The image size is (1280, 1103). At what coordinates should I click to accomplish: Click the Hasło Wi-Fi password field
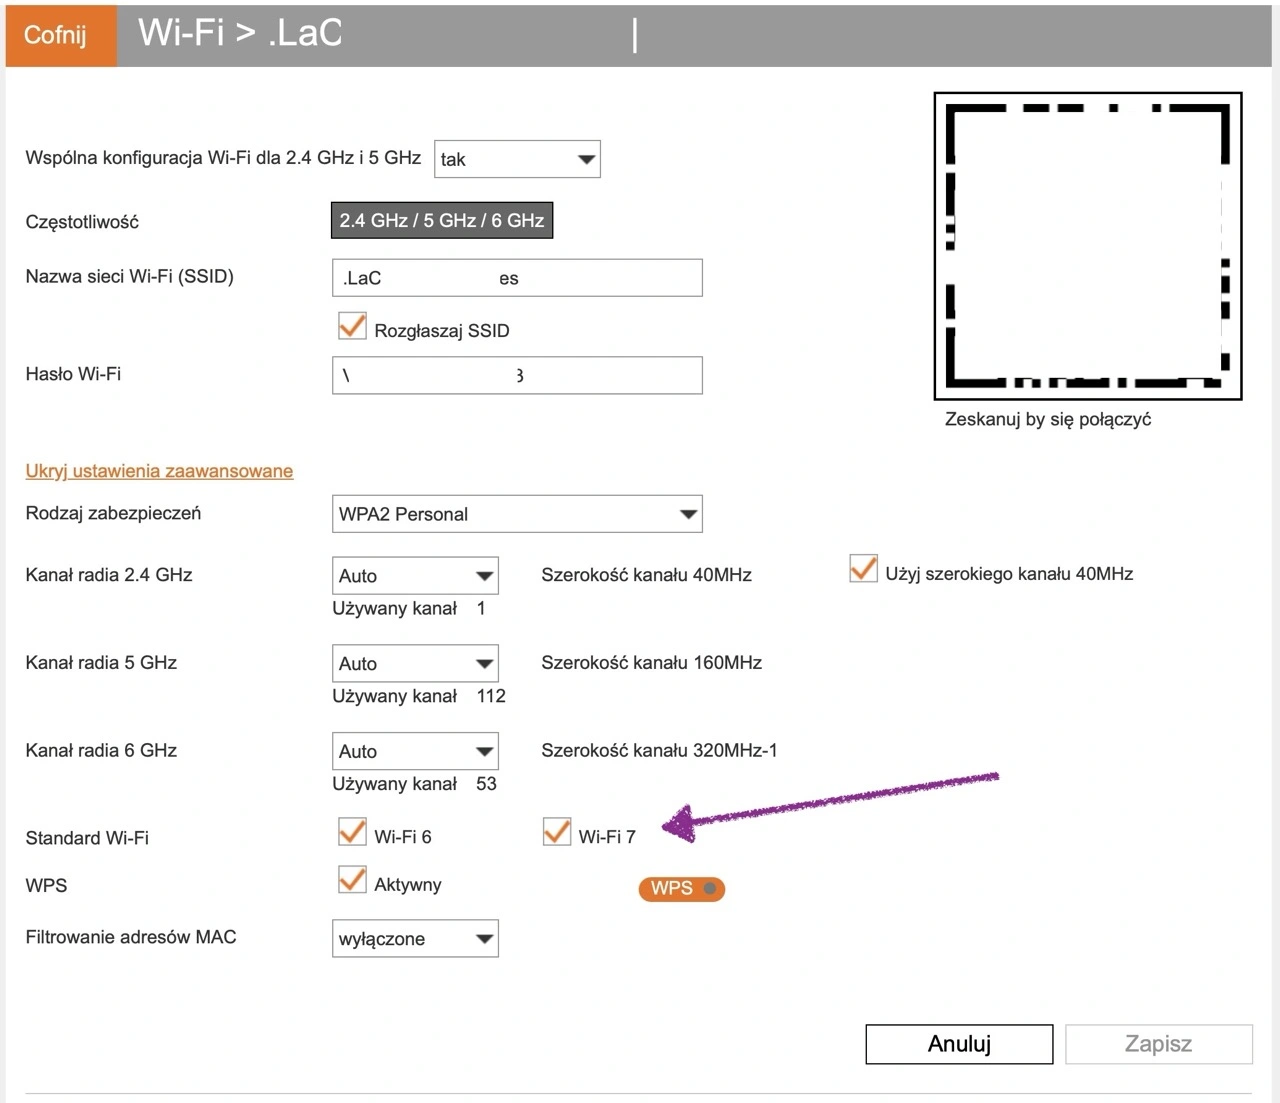pyautogui.click(x=517, y=375)
